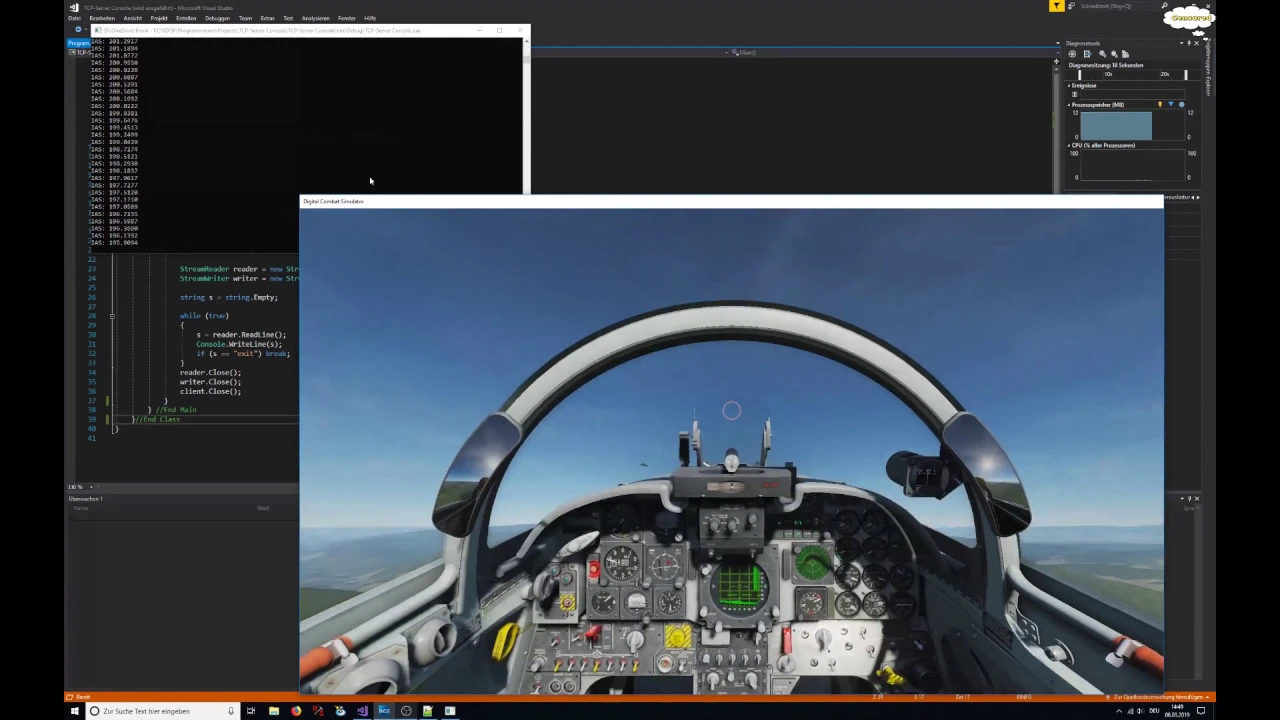The width and height of the screenshot is (1280, 720).
Task: Open the Projekt menu
Action: (x=159, y=18)
